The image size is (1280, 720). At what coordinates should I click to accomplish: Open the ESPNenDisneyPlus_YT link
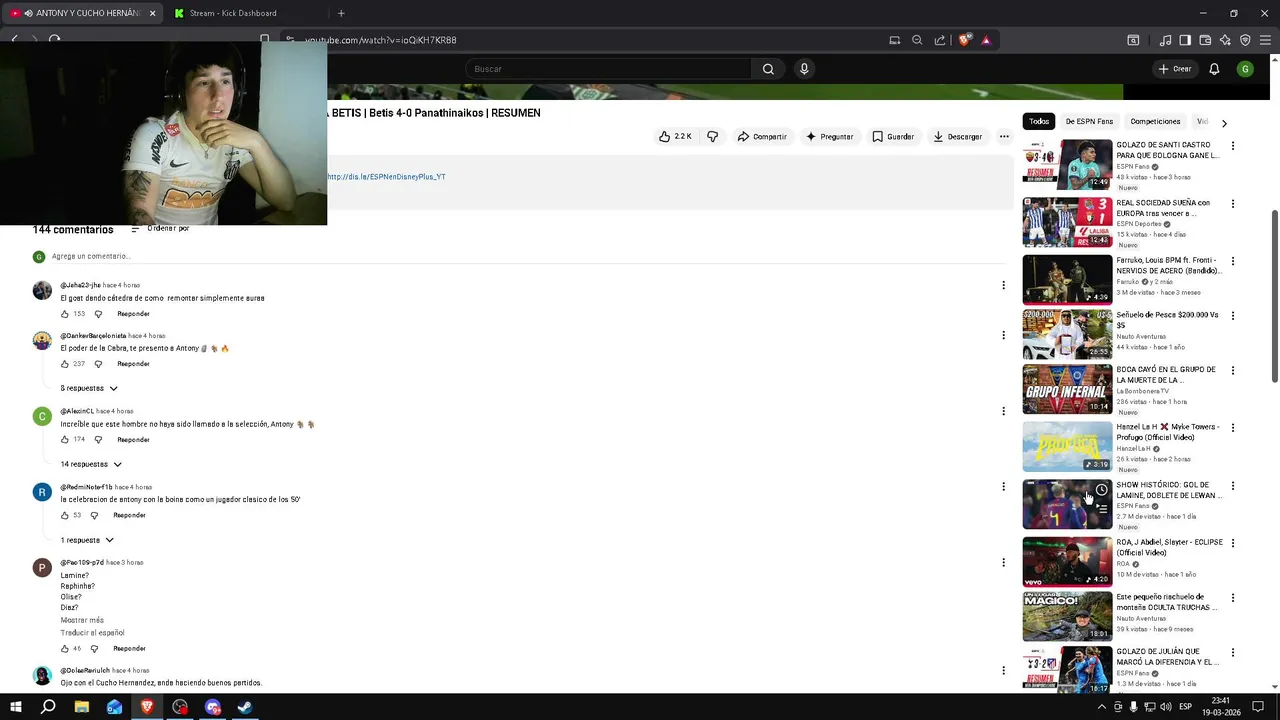[386, 177]
